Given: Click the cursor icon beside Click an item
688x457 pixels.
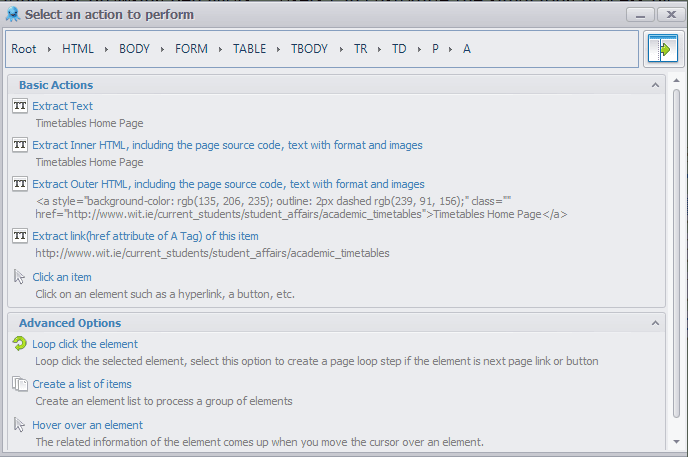Looking at the screenshot, I should pyautogui.click(x=19, y=277).
